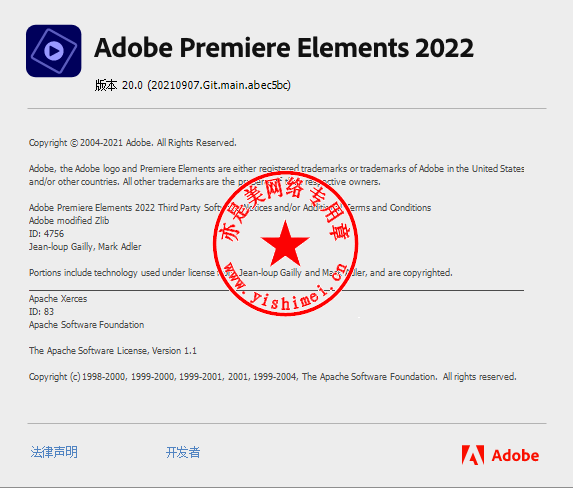Select the Apache Xerces entry
This screenshot has width=573, height=488.
(58, 299)
